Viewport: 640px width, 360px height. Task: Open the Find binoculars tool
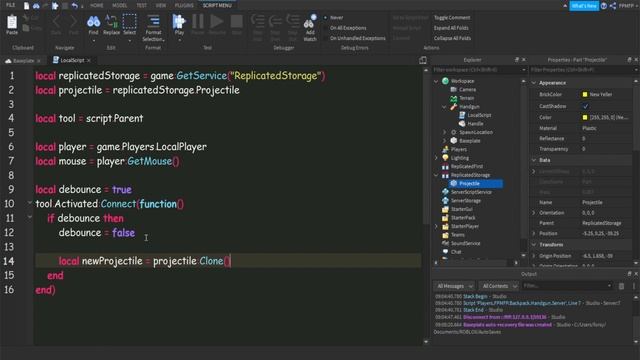pos(93,21)
